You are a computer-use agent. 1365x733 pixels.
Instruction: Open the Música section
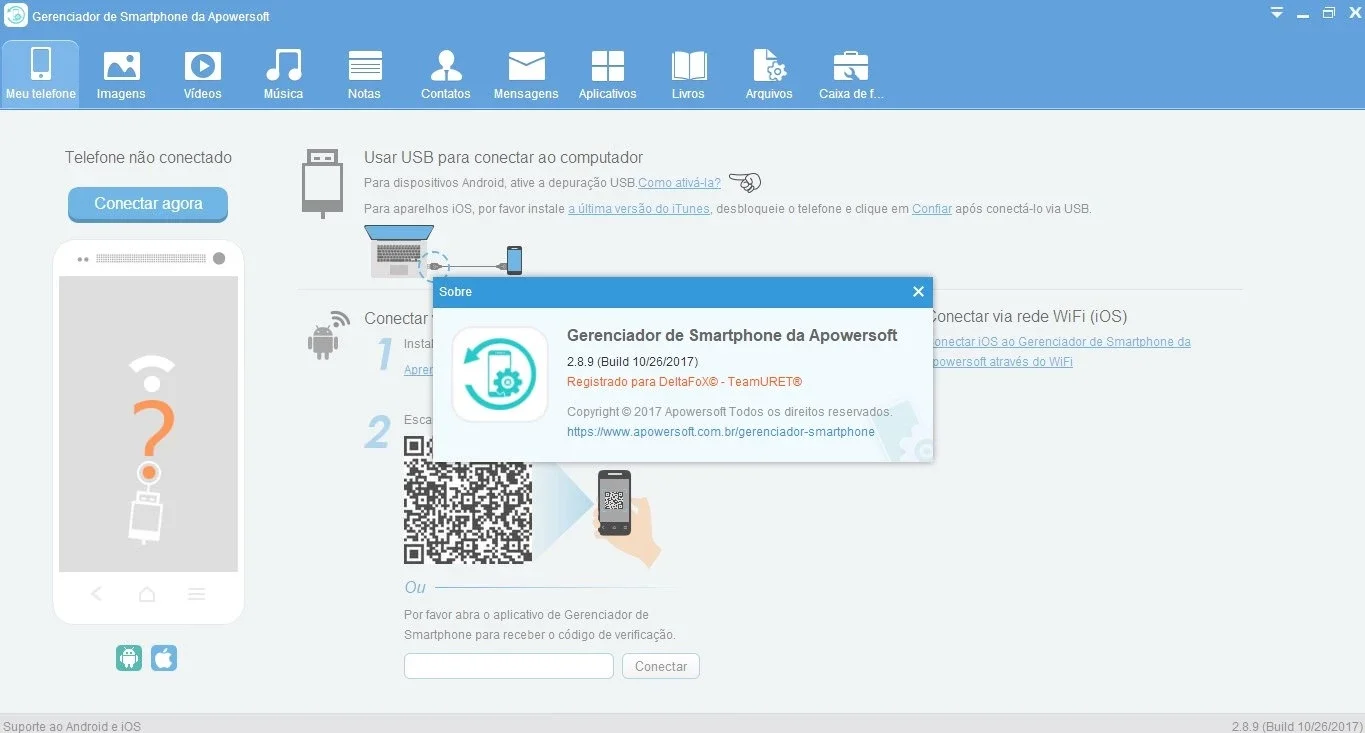(x=283, y=73)
